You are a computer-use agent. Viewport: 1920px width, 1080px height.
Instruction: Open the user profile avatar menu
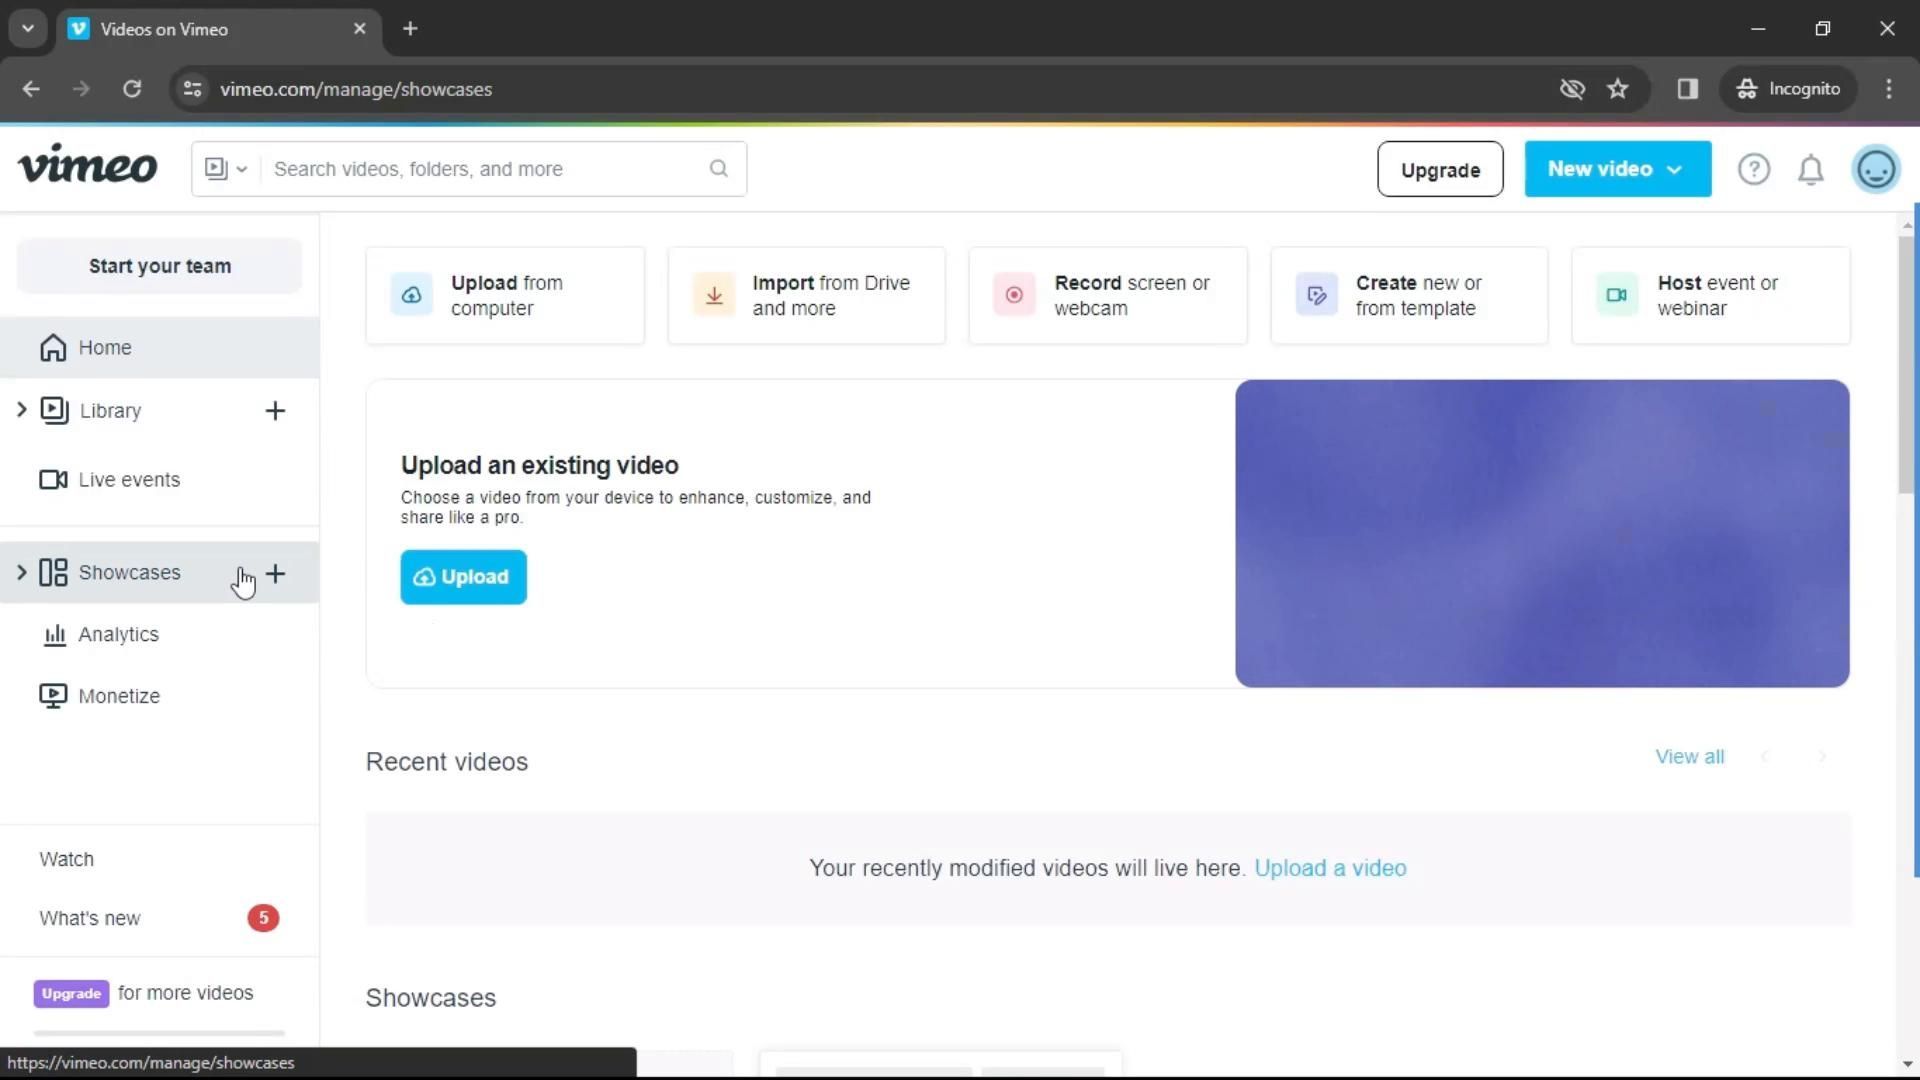tap(1875, 169)
